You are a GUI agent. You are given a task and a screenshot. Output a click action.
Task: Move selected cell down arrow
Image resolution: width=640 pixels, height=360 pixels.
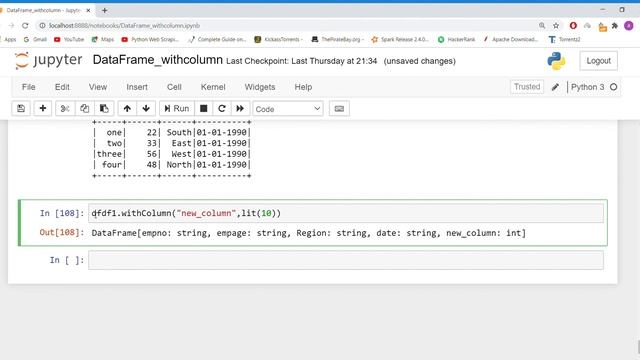pyautogui.click(x=146, y=109)
